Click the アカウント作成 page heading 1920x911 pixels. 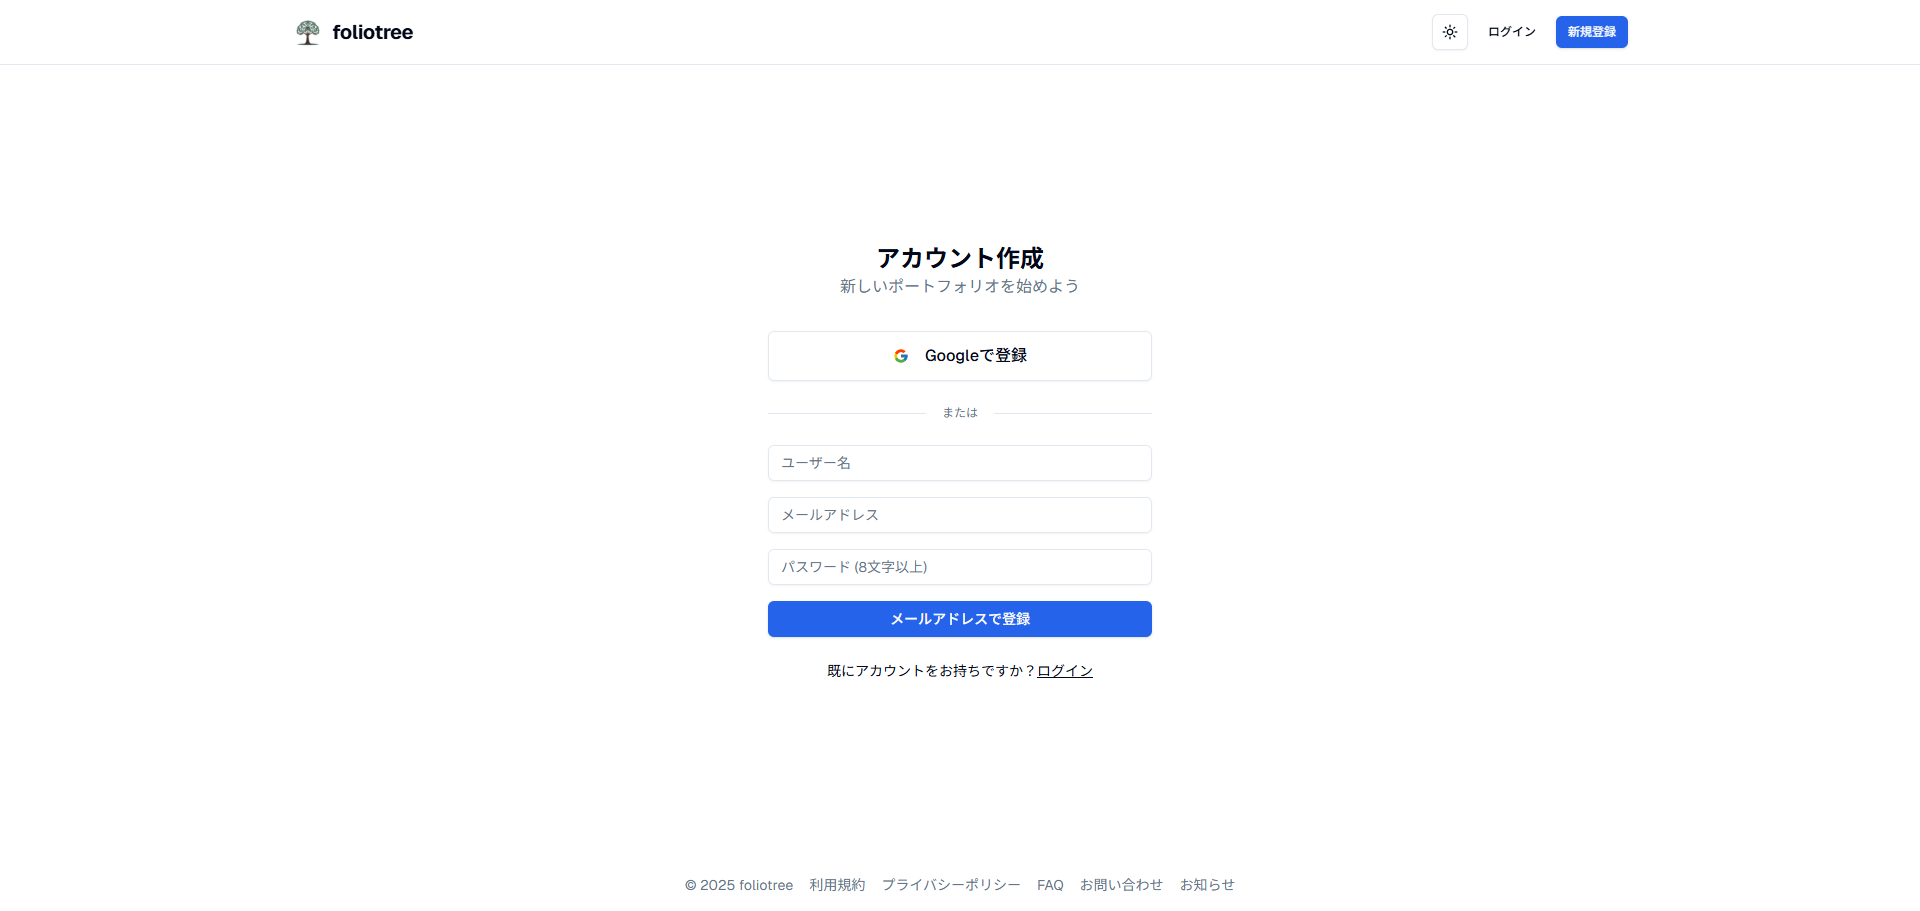pos(960,258)
